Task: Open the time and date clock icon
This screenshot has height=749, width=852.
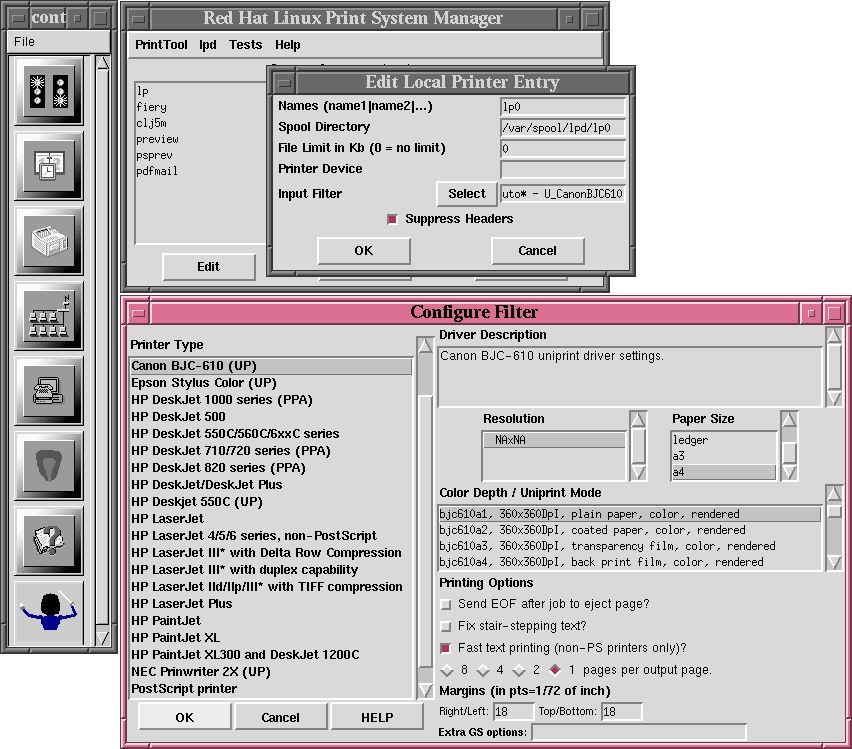Action: (x=49, y=166)
